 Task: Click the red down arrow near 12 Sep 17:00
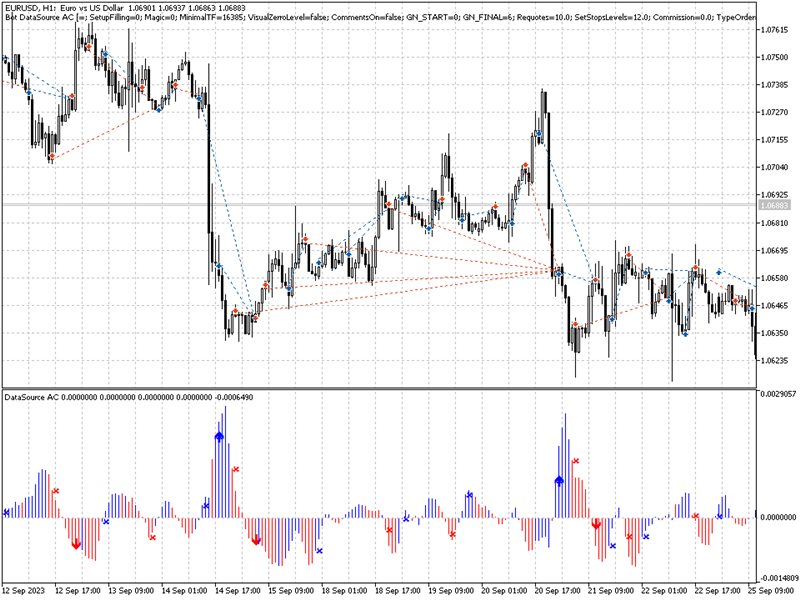coord(76,544)
